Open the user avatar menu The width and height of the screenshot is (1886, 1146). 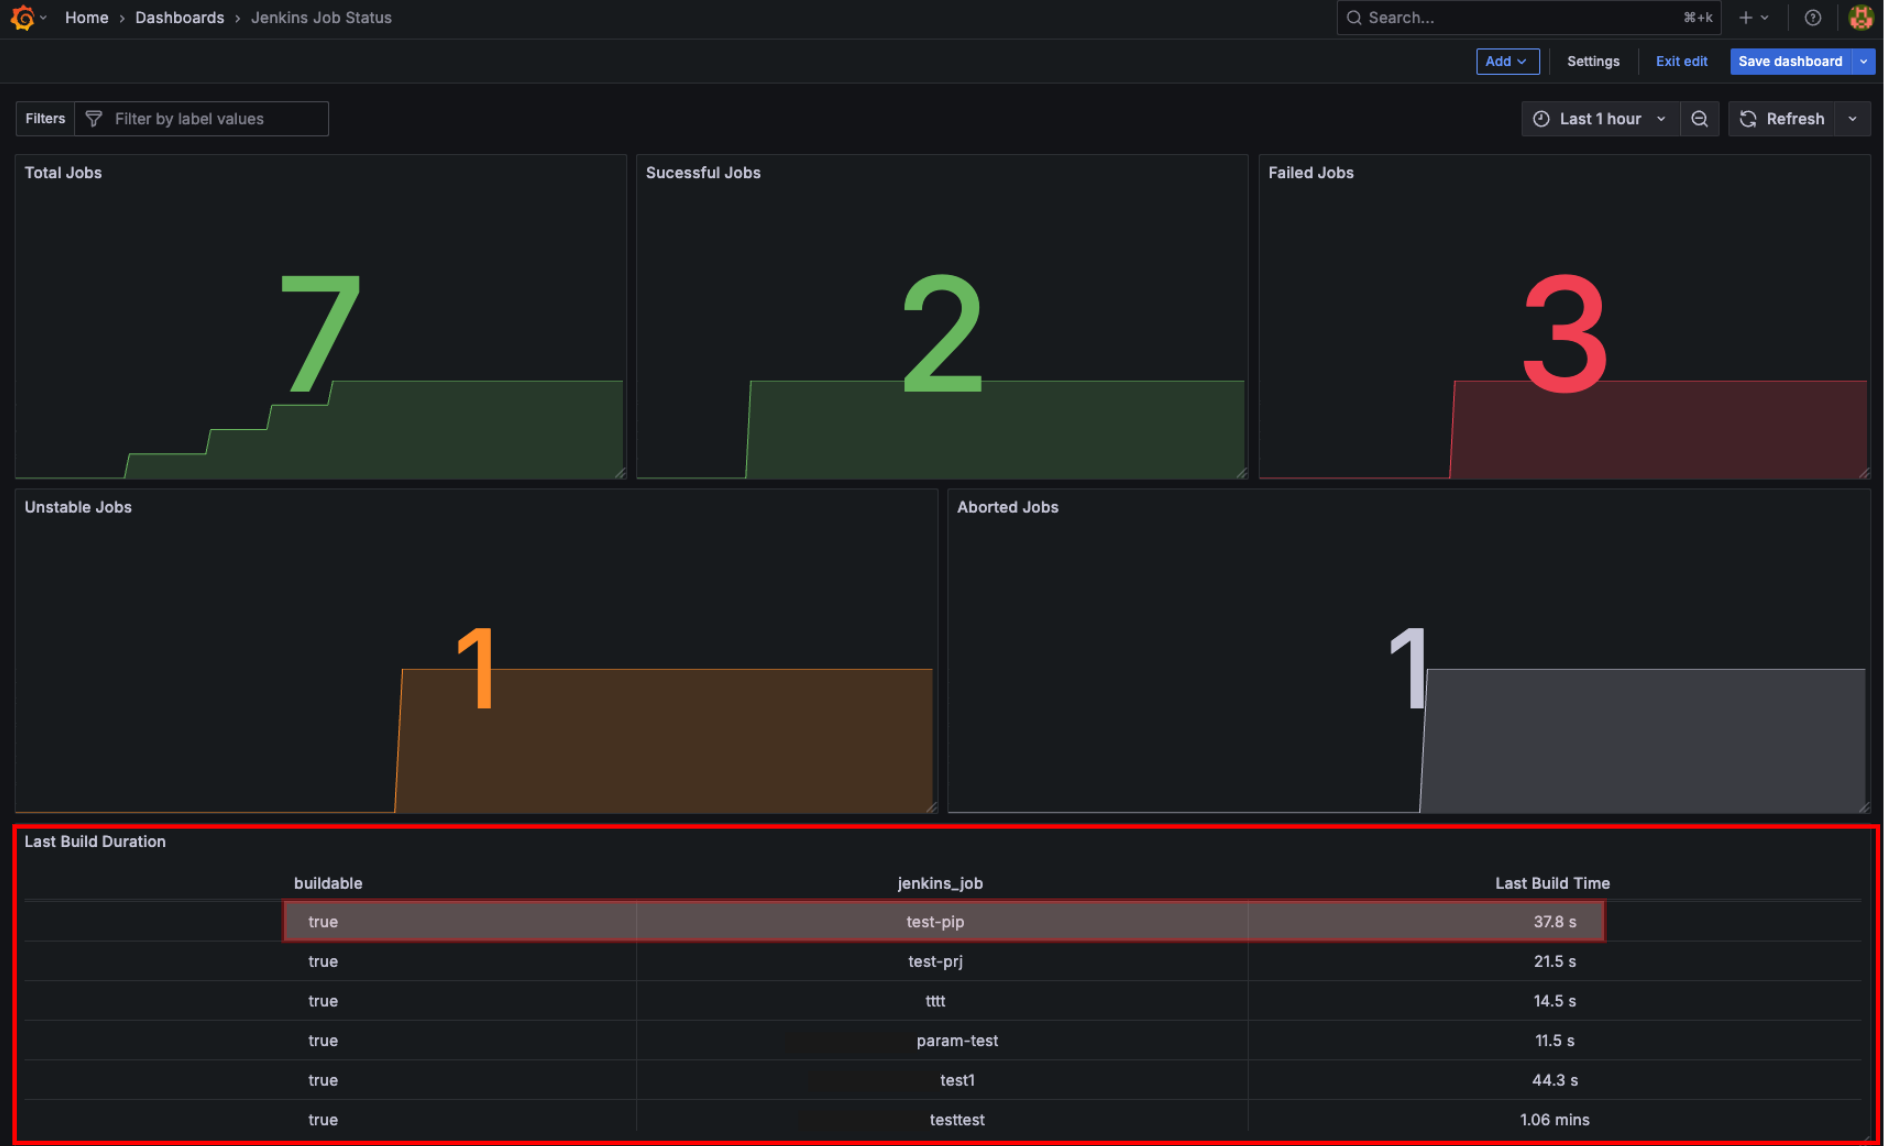coord(1860,17)
